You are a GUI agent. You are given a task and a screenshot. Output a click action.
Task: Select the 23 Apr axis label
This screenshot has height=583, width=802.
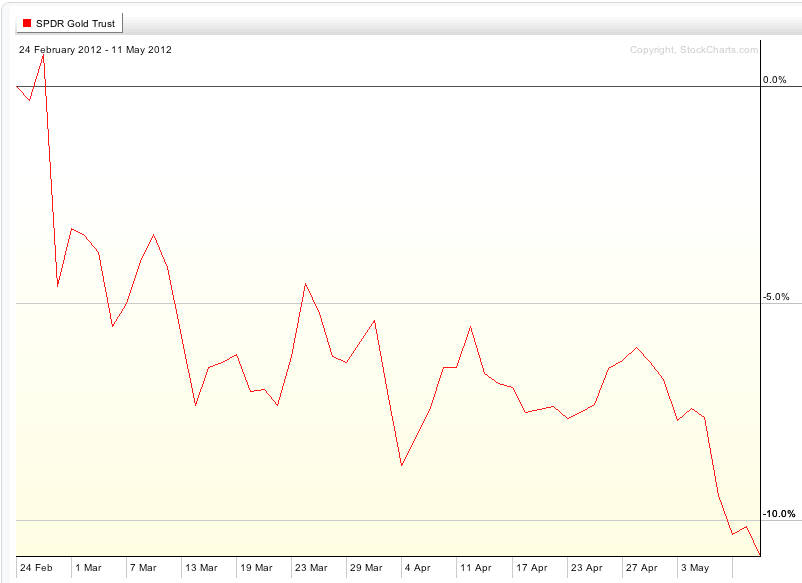coord(587,565)
